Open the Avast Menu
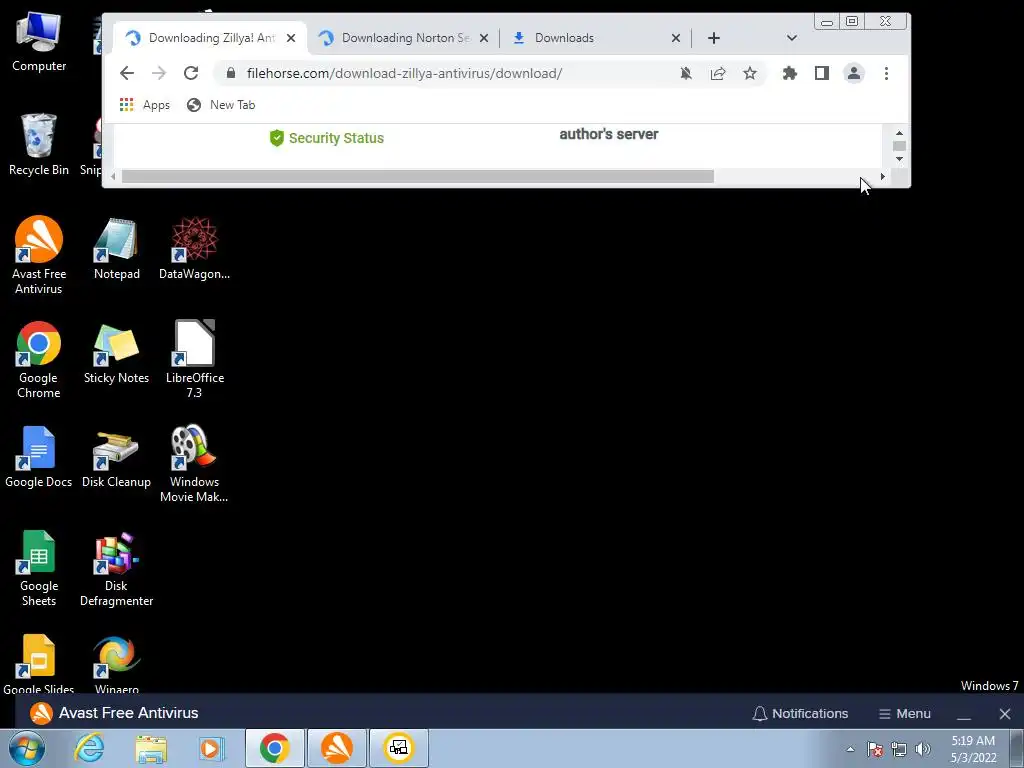The height and width of the screenshot is (768, 1024). coord(904,713)
